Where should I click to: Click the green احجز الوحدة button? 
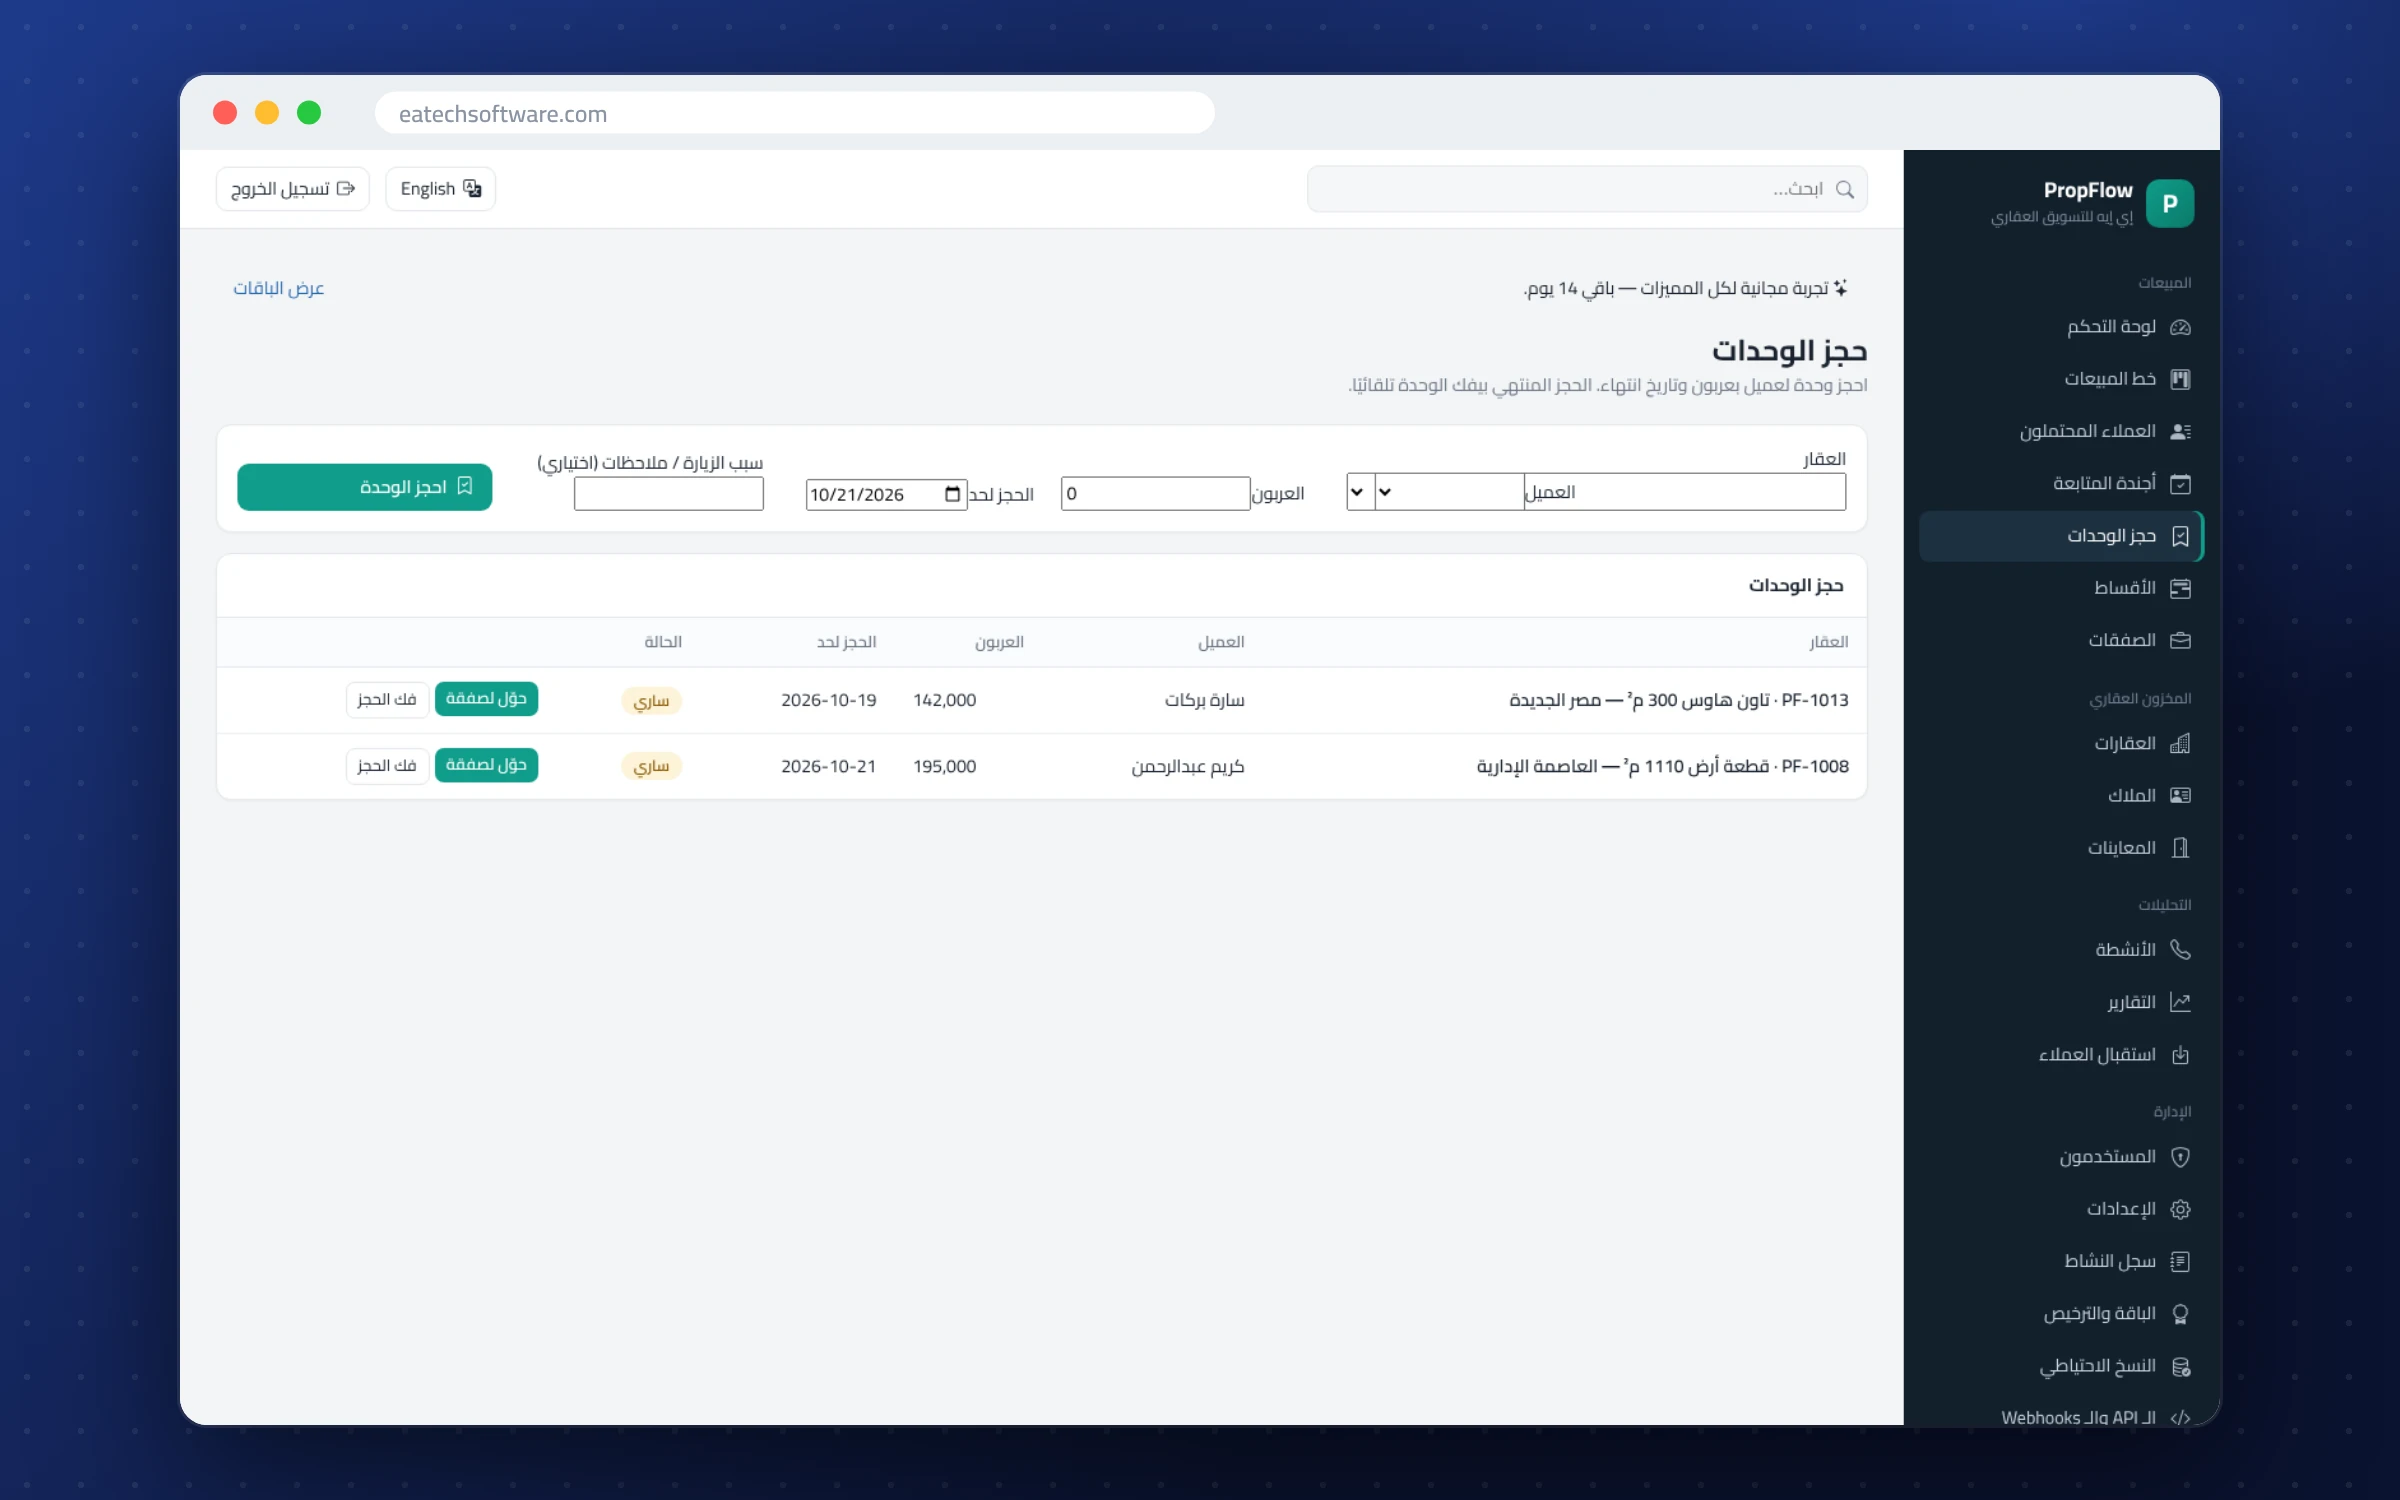coord(364,487)
